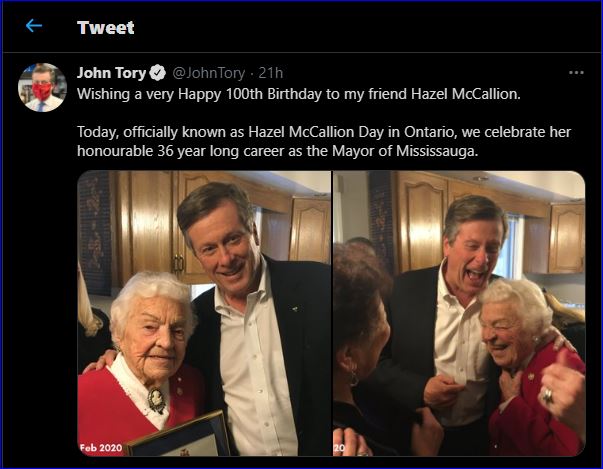Click the hoop earring in right photo
The height and width of the screenshot is (469, 603).
(353, 379)
